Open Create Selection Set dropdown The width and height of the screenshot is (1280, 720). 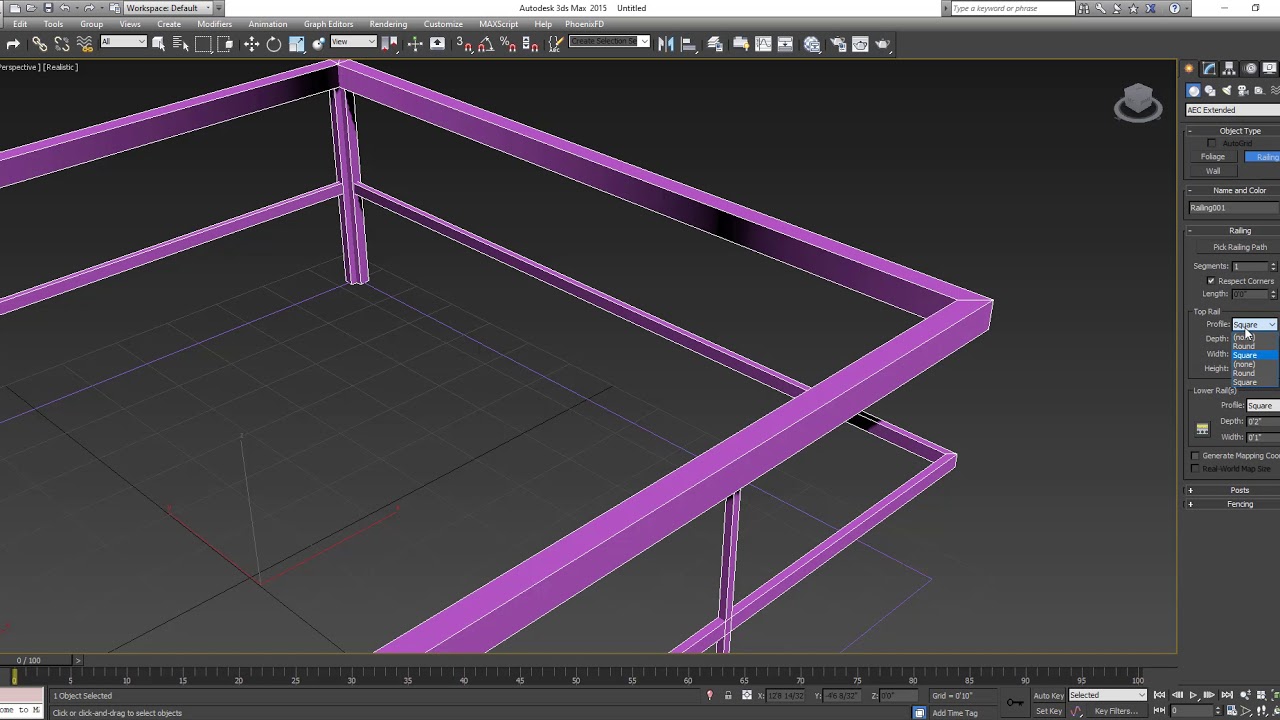click(609, 42)
